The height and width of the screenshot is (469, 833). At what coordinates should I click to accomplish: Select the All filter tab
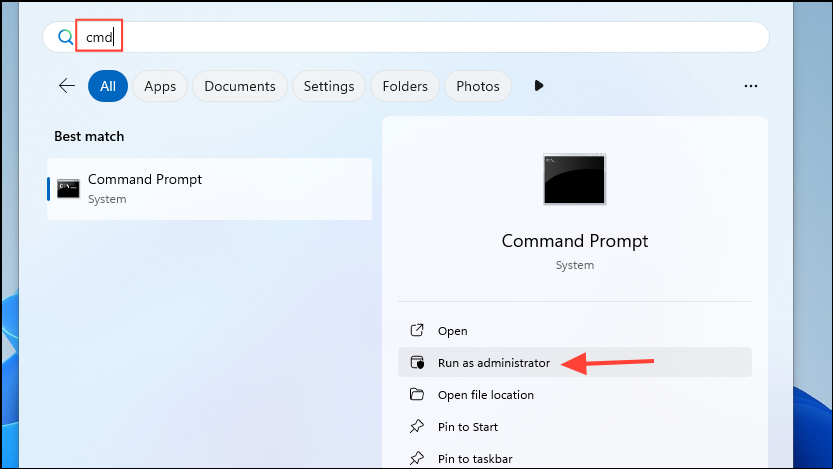[x=108, y=86]
